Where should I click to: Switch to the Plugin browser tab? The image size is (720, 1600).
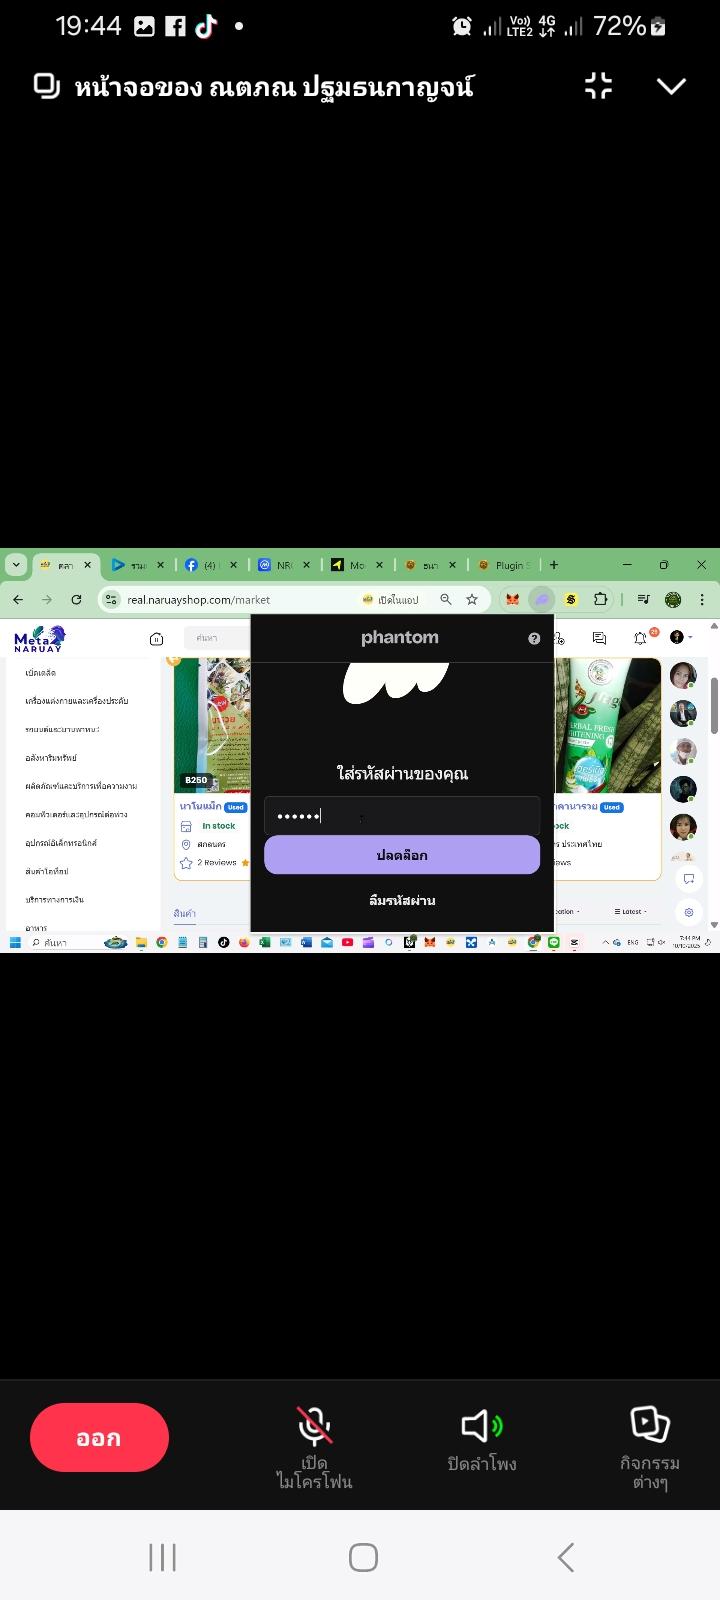click(508, 565)
